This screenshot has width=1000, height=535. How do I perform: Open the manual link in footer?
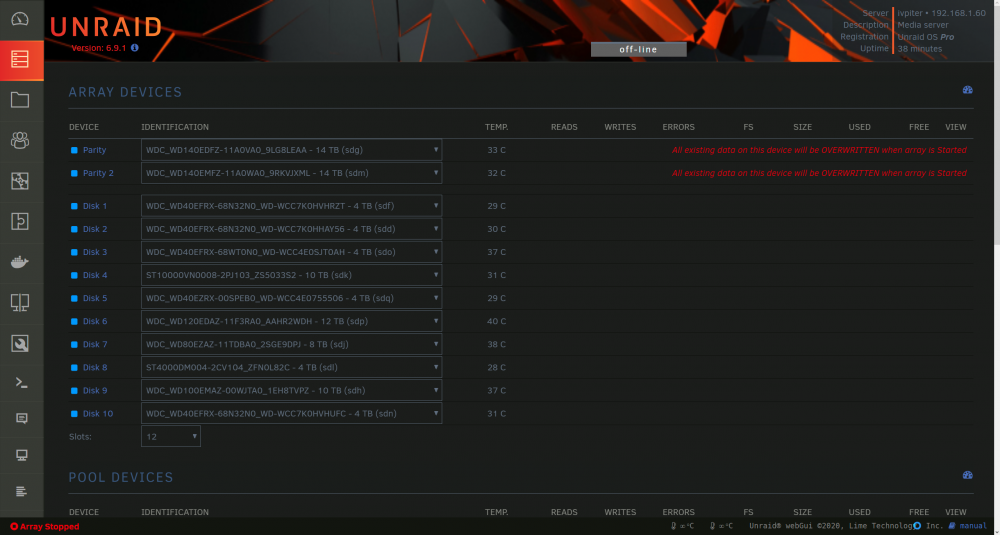973,526
